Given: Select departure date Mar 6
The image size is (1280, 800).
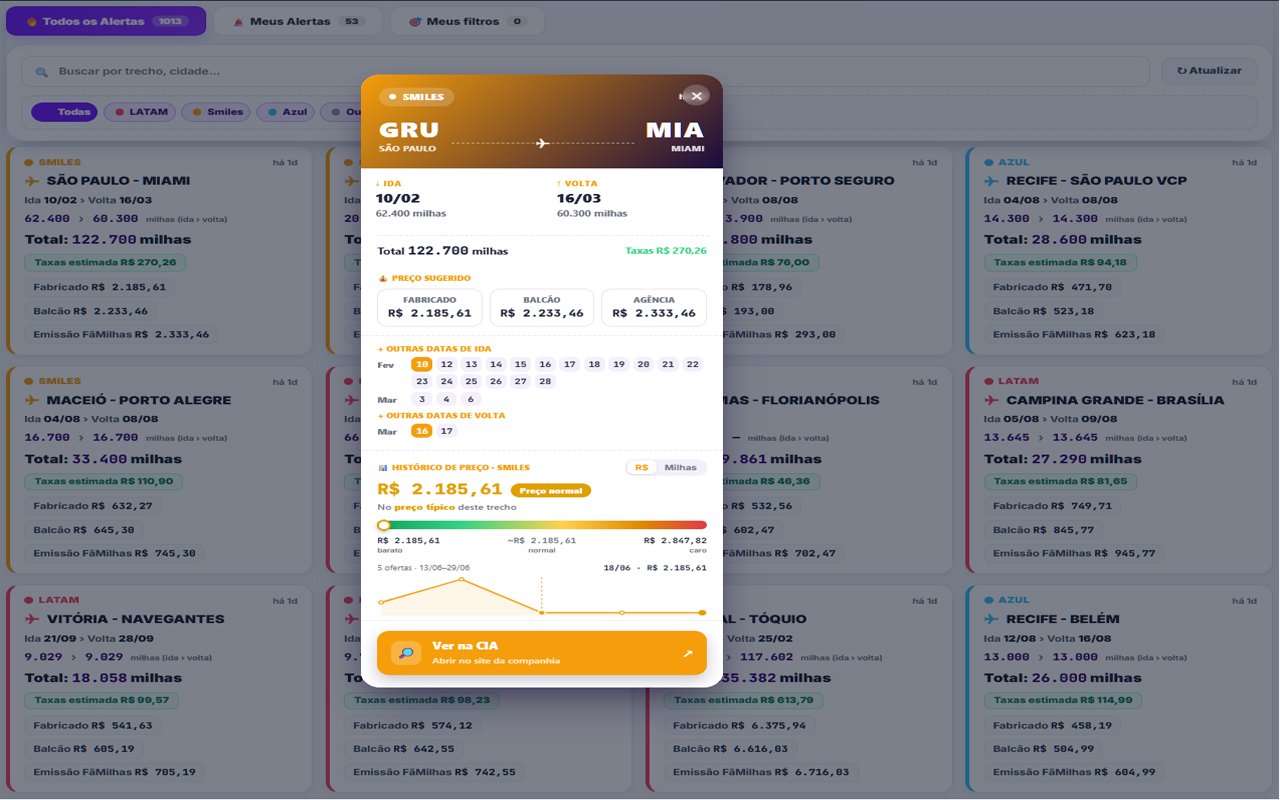Looking at the screenshot, I should point(471,399).
